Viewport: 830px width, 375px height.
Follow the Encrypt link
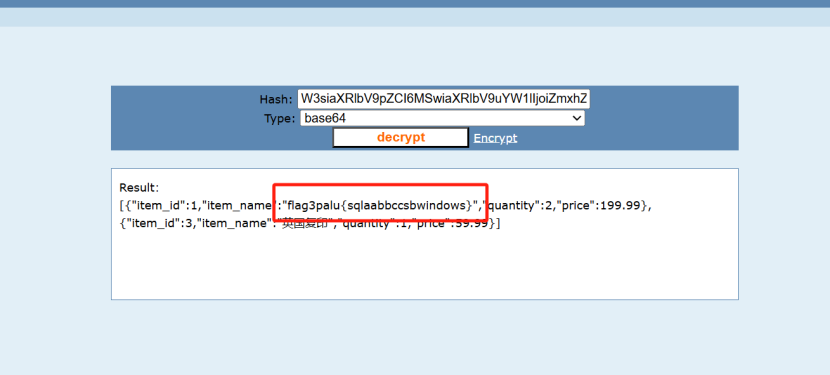pyautogui.click(x=495, y=138)
